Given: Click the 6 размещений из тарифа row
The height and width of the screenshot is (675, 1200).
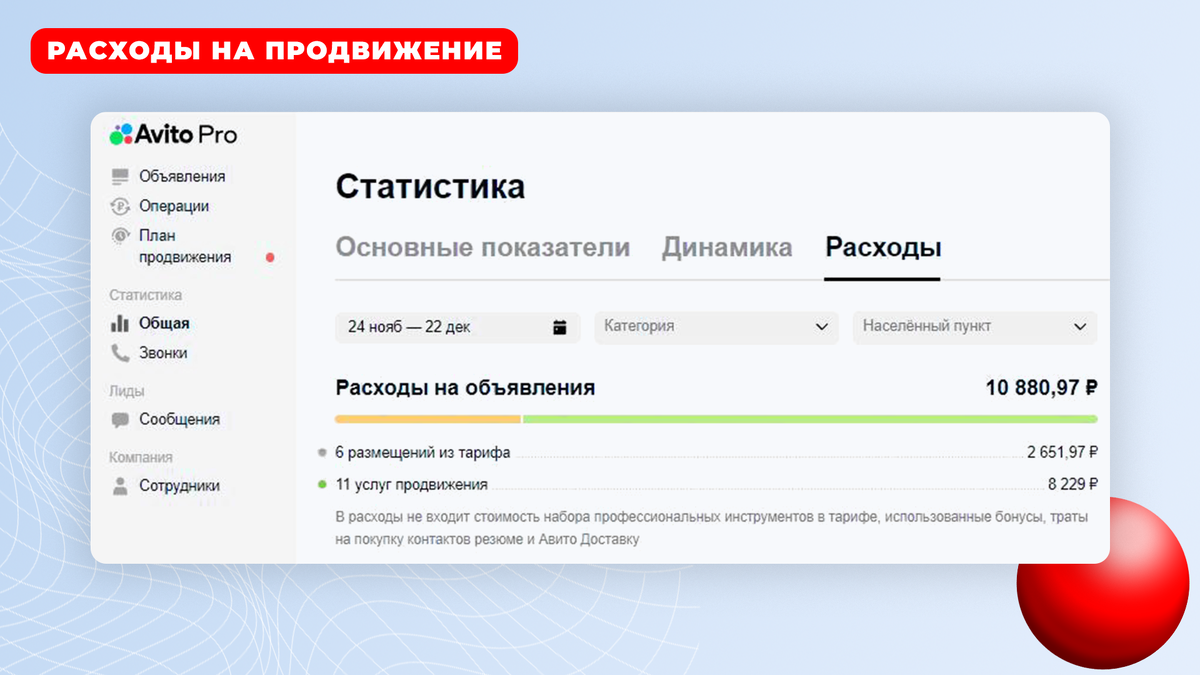Looking at the screenshot, I should point(716,452).
